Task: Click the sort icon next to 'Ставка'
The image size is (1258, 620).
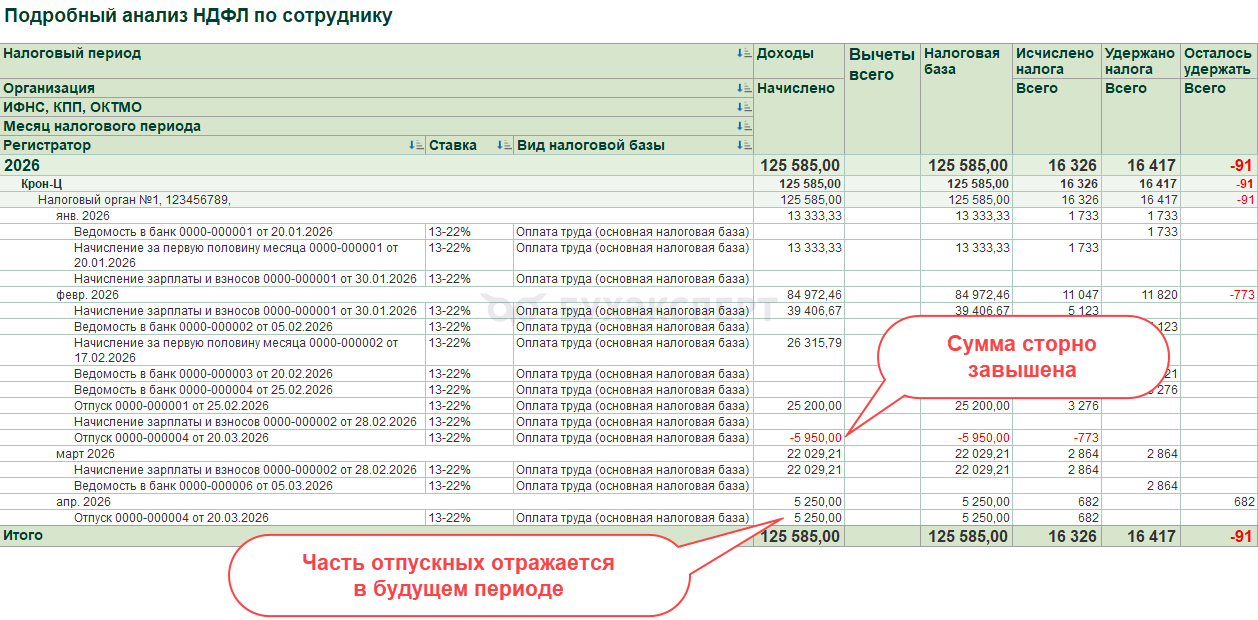Action: 504,145
